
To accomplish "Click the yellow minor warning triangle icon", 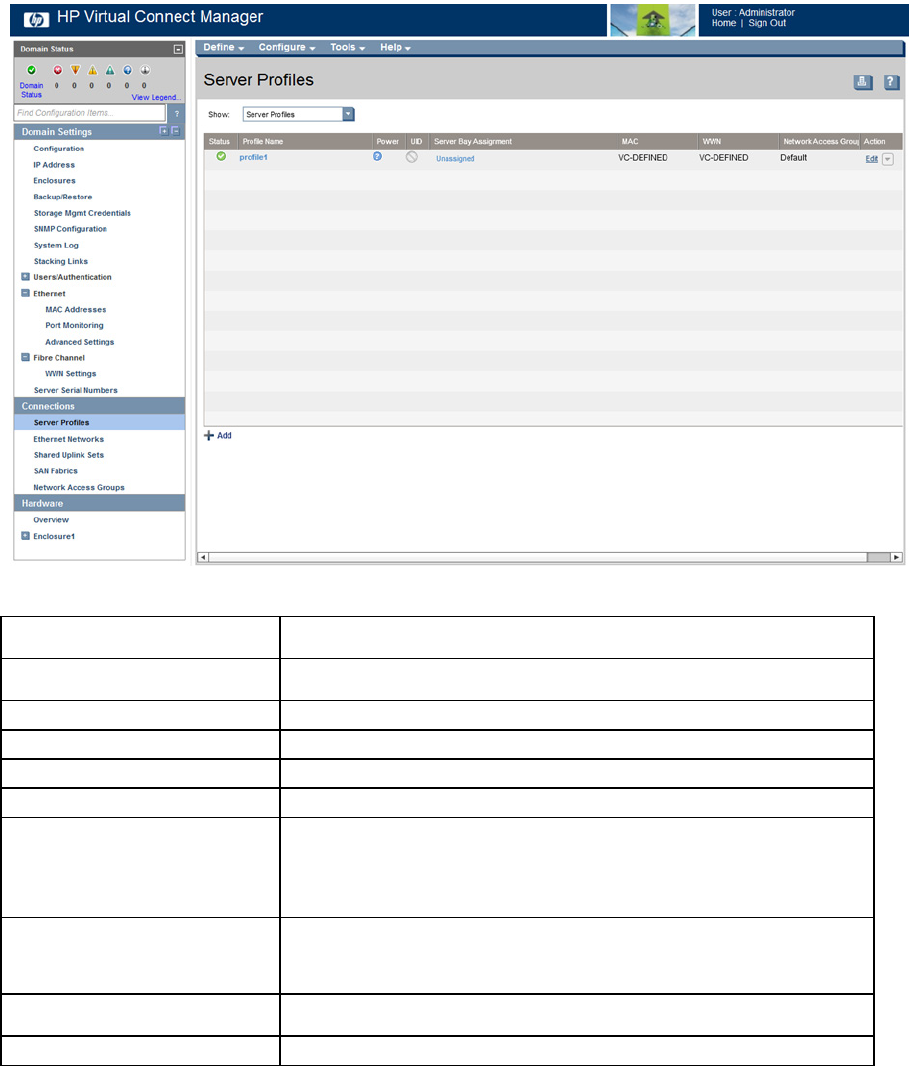I will [x=92, y=70].
